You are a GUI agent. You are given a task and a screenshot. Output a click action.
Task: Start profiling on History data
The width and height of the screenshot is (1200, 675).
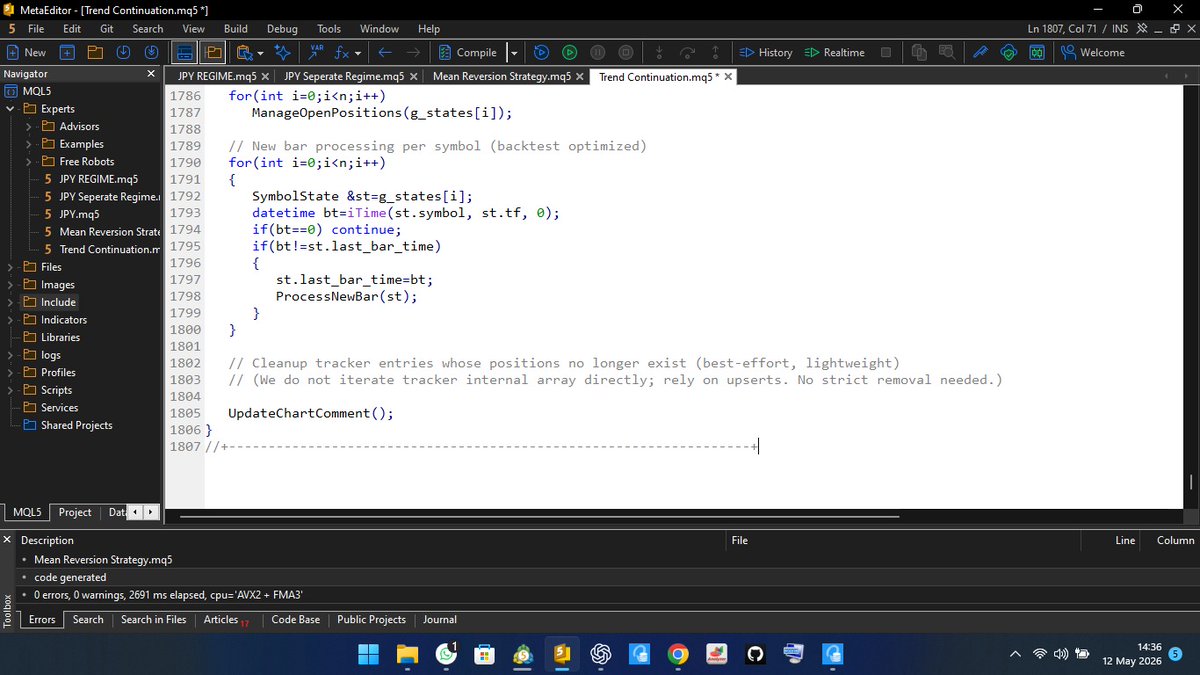coord(766,52)
